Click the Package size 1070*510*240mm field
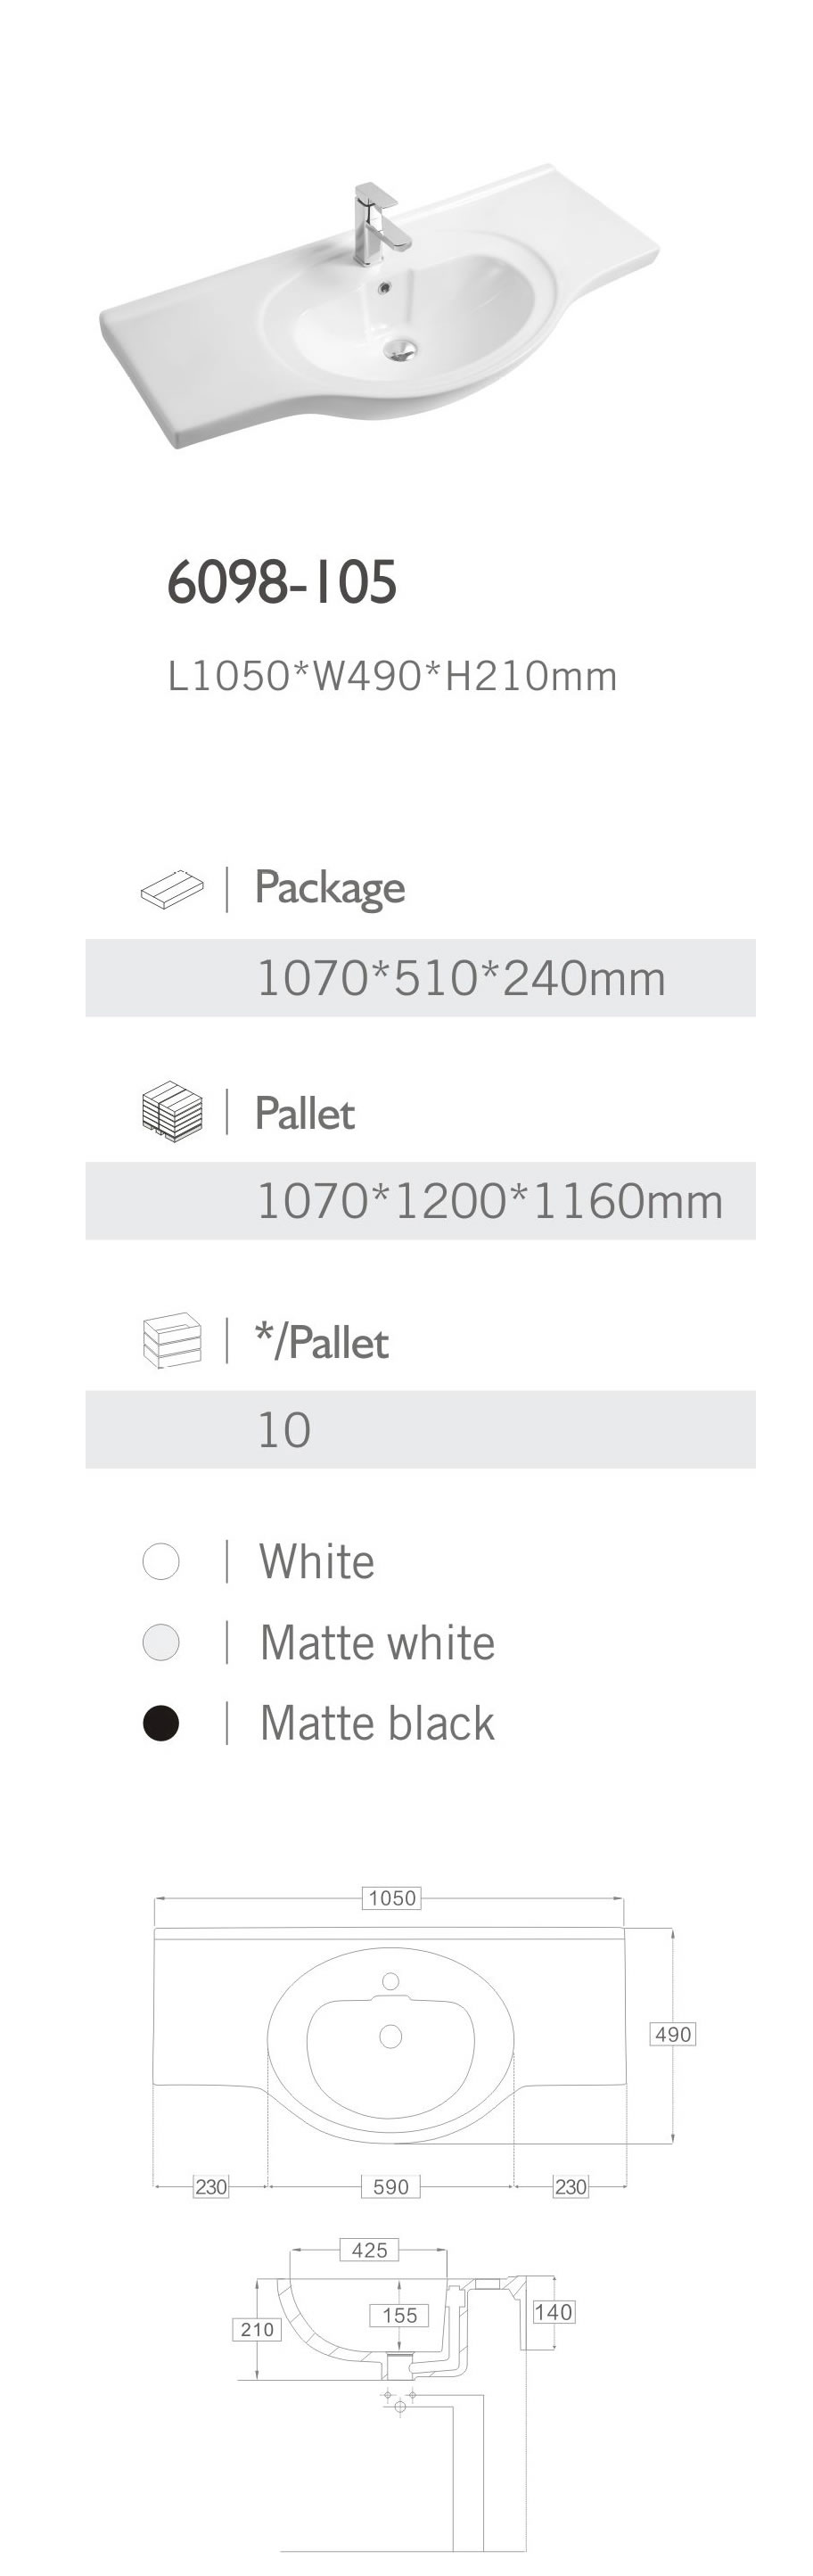The image size is (813, 2576). (461, 978)
